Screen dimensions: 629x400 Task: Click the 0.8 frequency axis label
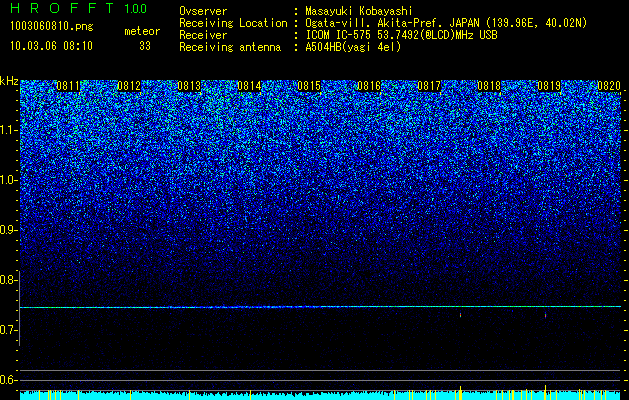[x=8, y=280]
